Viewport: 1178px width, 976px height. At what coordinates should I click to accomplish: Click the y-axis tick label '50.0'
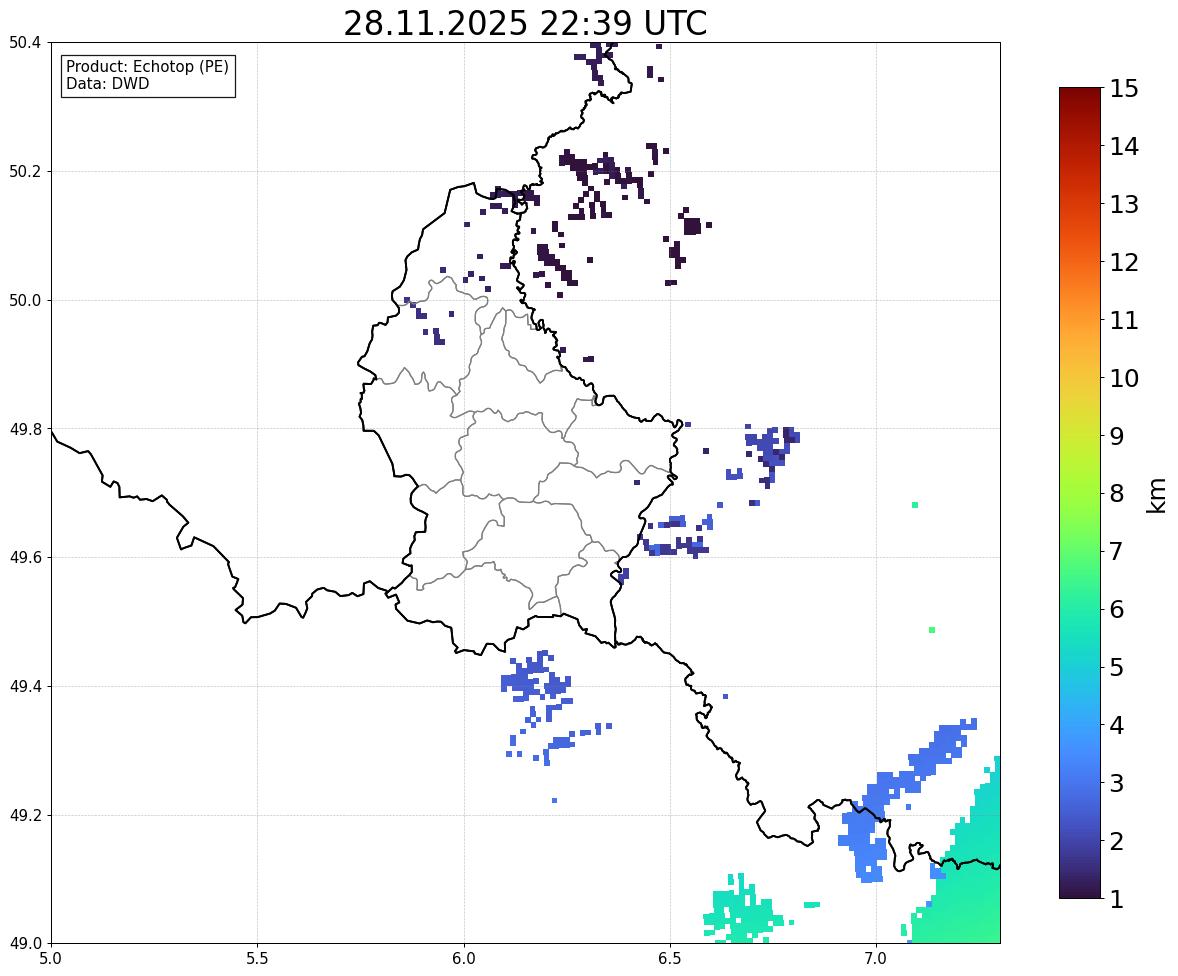23,301
